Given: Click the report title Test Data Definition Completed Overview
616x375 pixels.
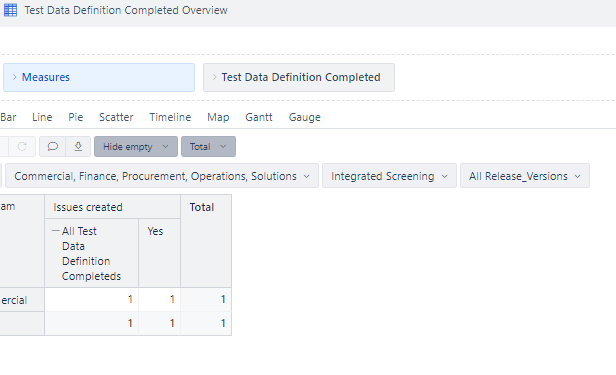Looking at the screenshot, I should click(x=126, y=10).
